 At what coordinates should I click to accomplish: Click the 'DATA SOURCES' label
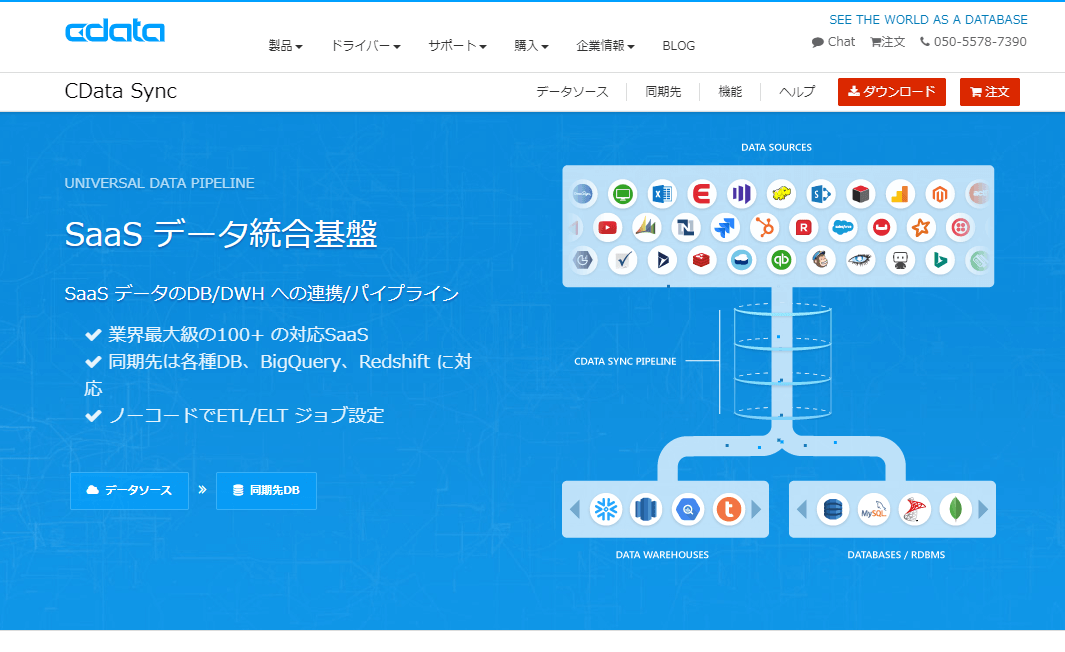pyautogui.click(x=776, y=147)
